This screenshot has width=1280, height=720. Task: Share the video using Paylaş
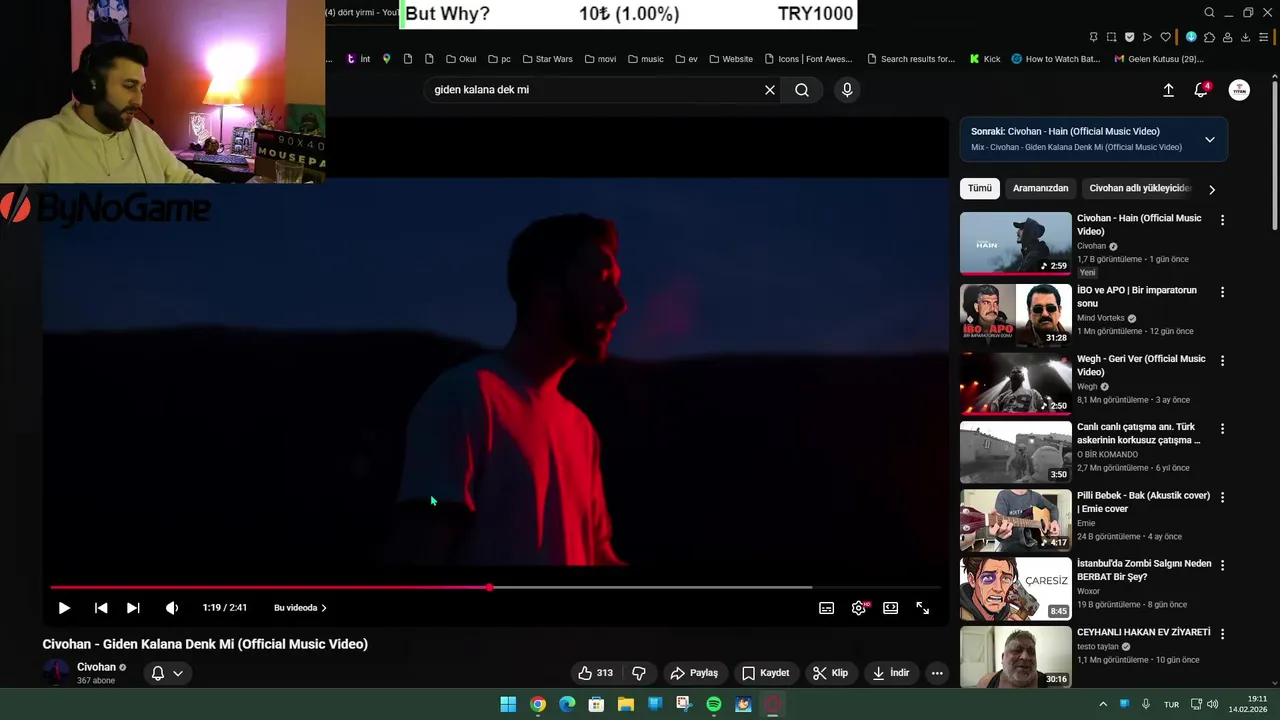694,673
